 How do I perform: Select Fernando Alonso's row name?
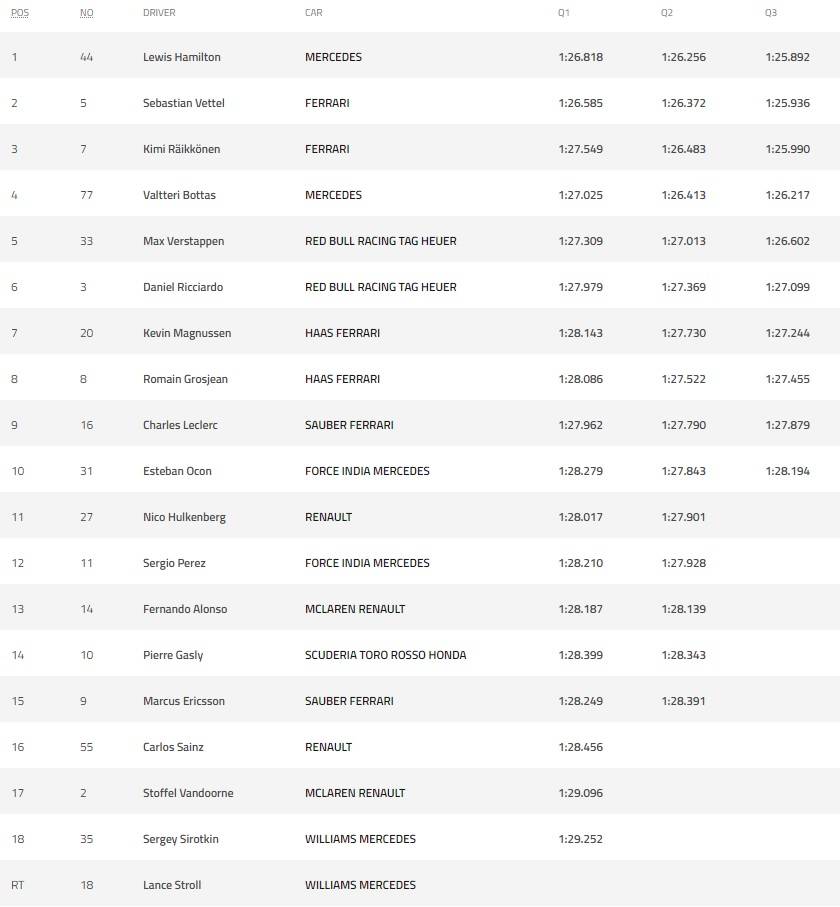185,609
